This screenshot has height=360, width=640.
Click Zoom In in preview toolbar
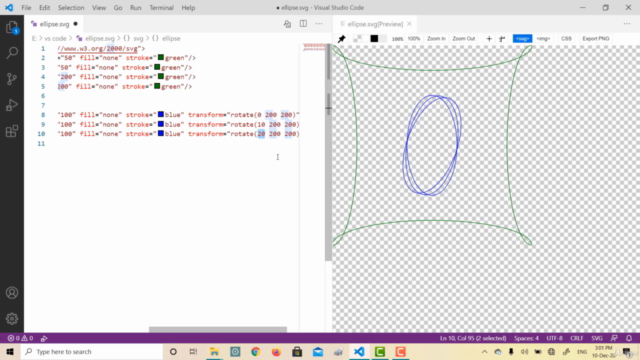point(436,38)
